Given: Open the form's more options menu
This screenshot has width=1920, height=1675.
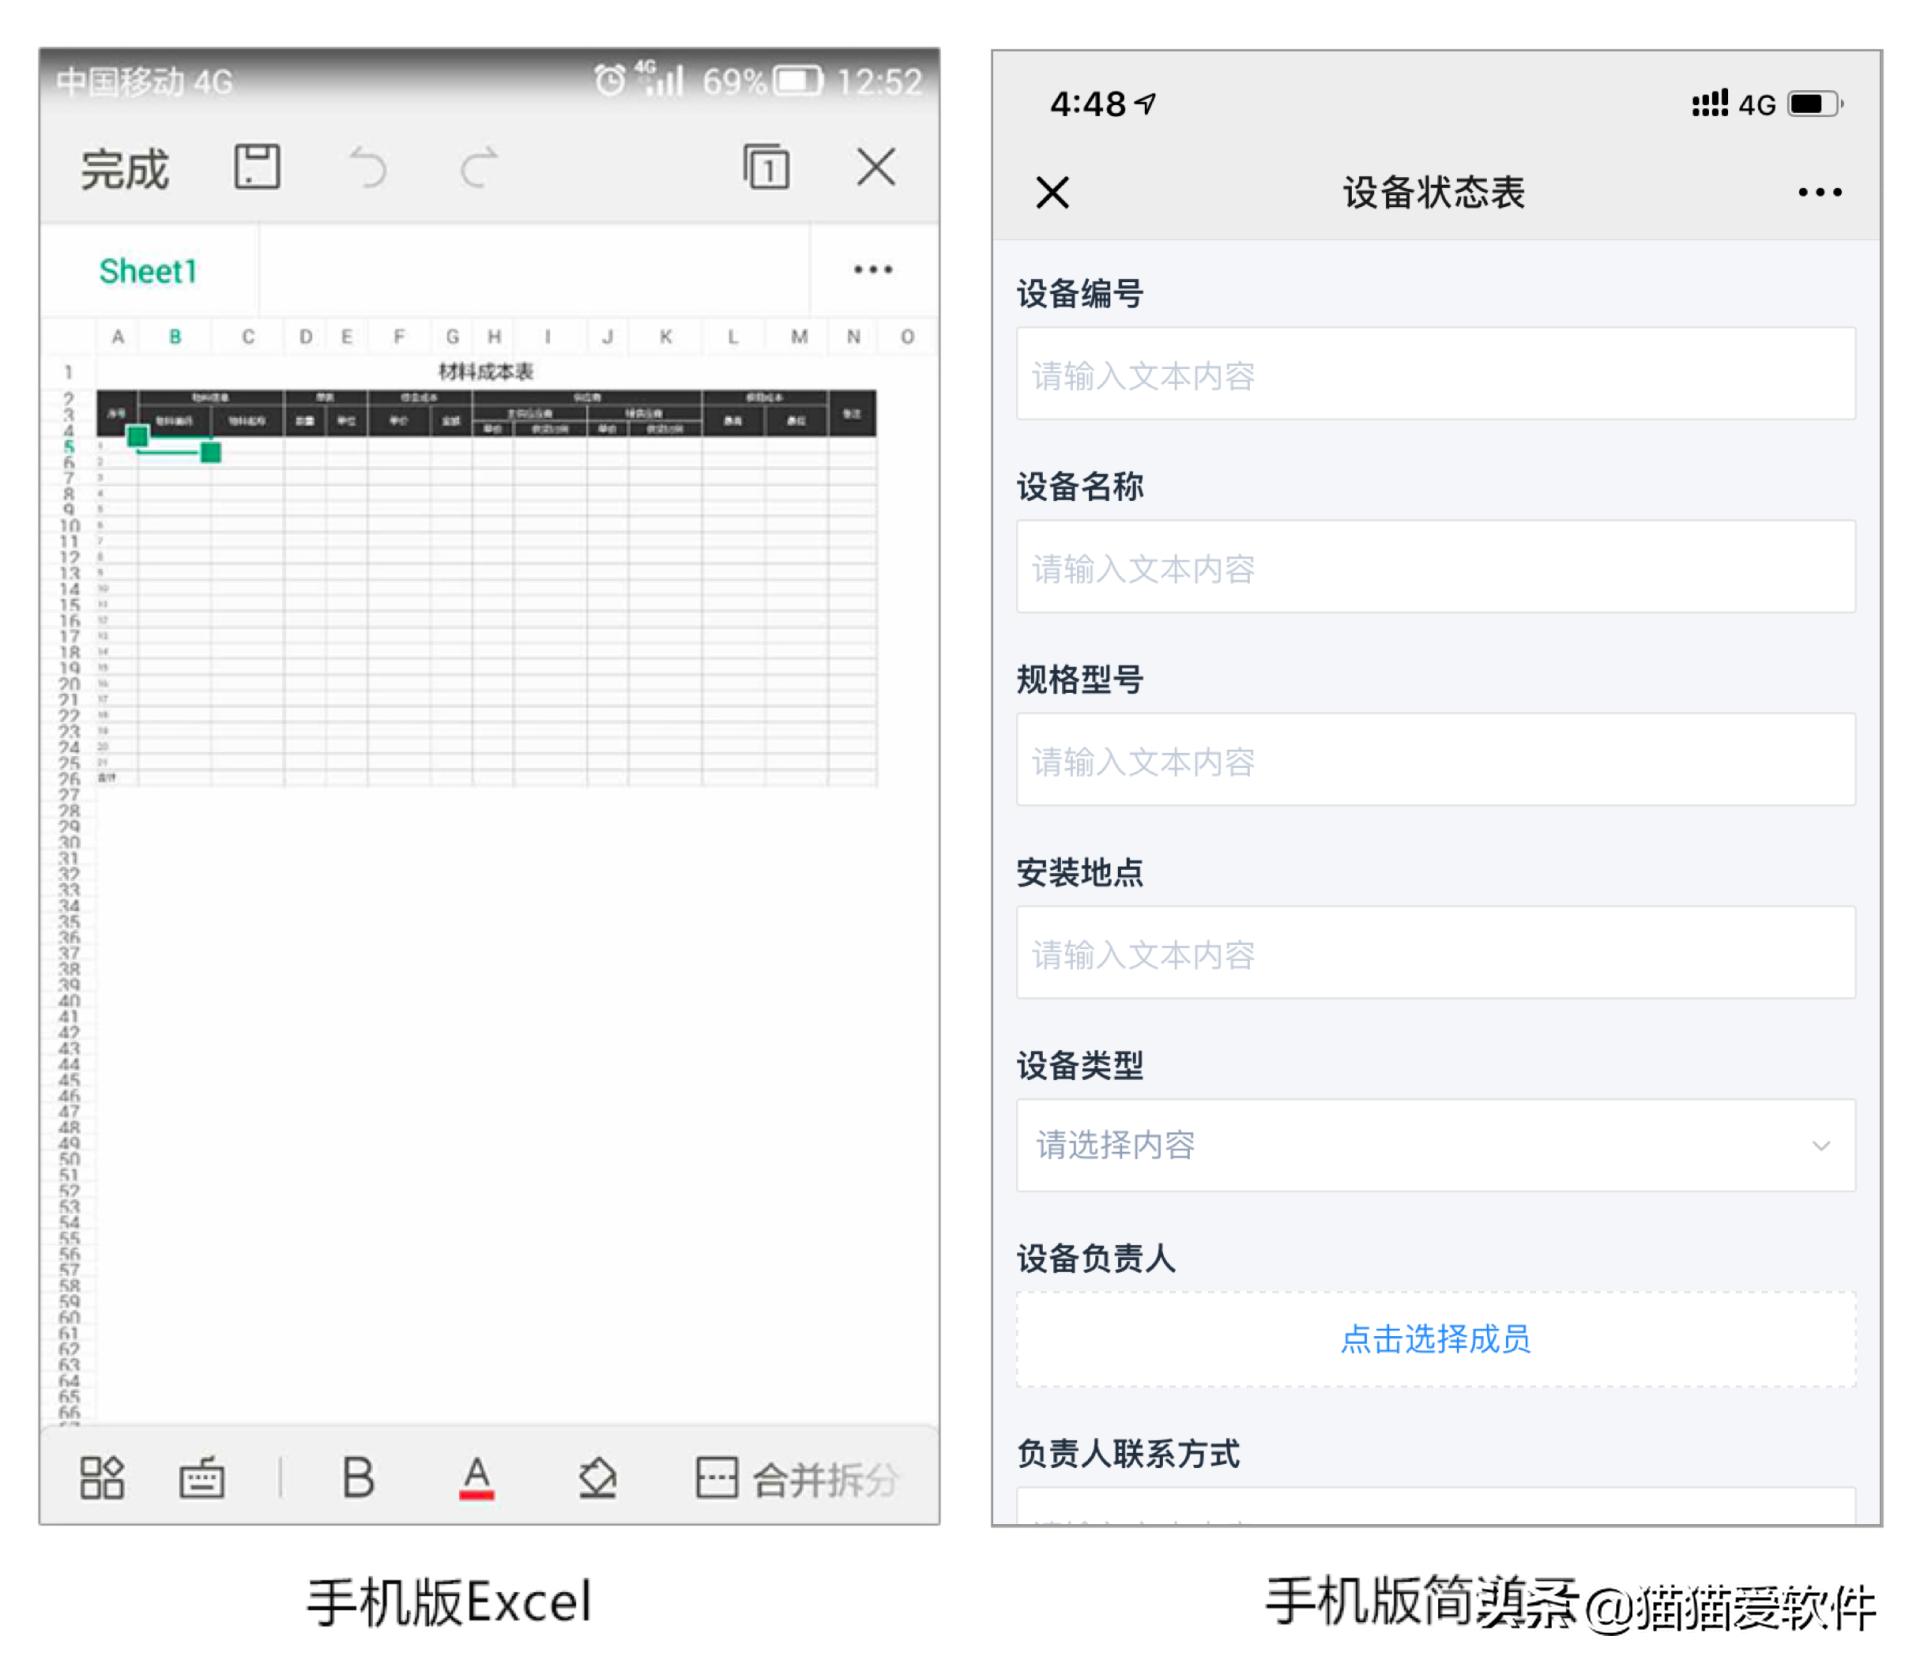Looking at the screenshot, I should point(1818,191).
